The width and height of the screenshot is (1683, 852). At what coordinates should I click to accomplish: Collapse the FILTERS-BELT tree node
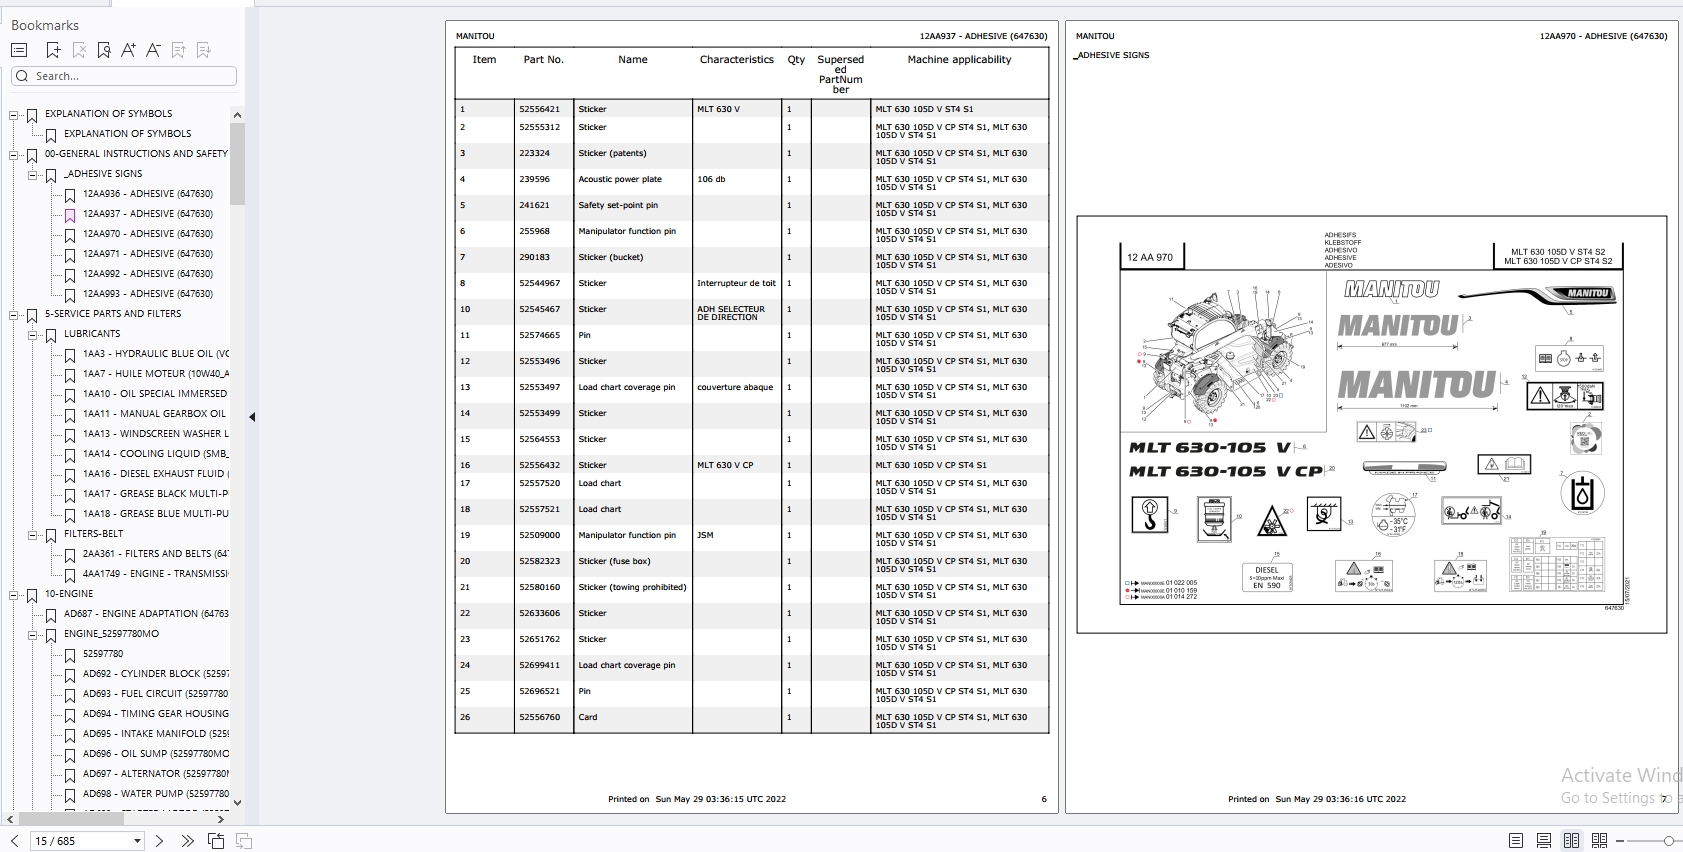(33, 535)
